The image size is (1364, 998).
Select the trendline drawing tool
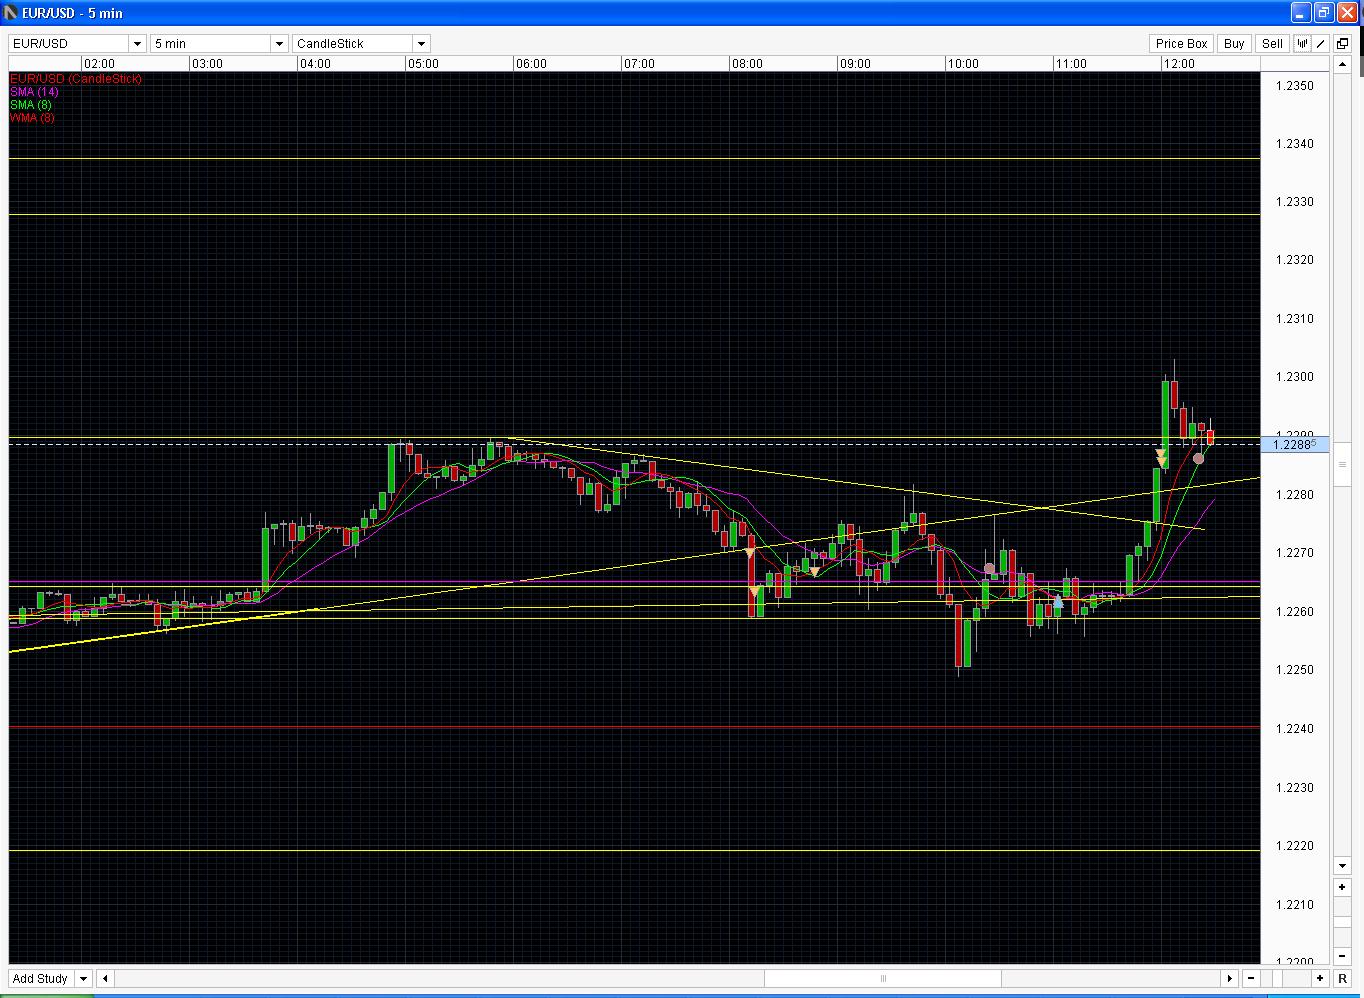point(1321,43)
